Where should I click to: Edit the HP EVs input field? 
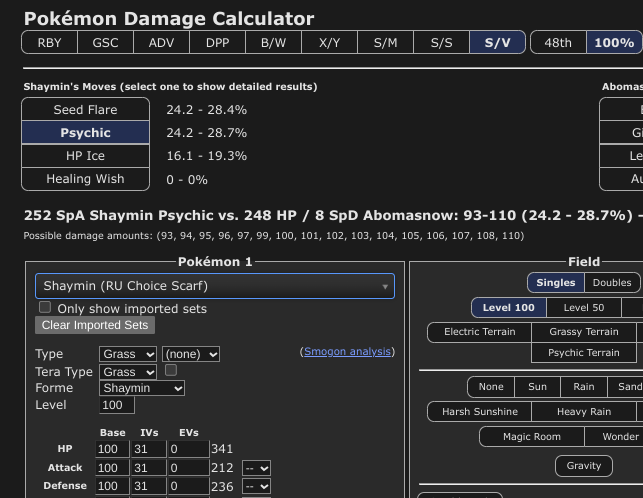coord(189,449)
